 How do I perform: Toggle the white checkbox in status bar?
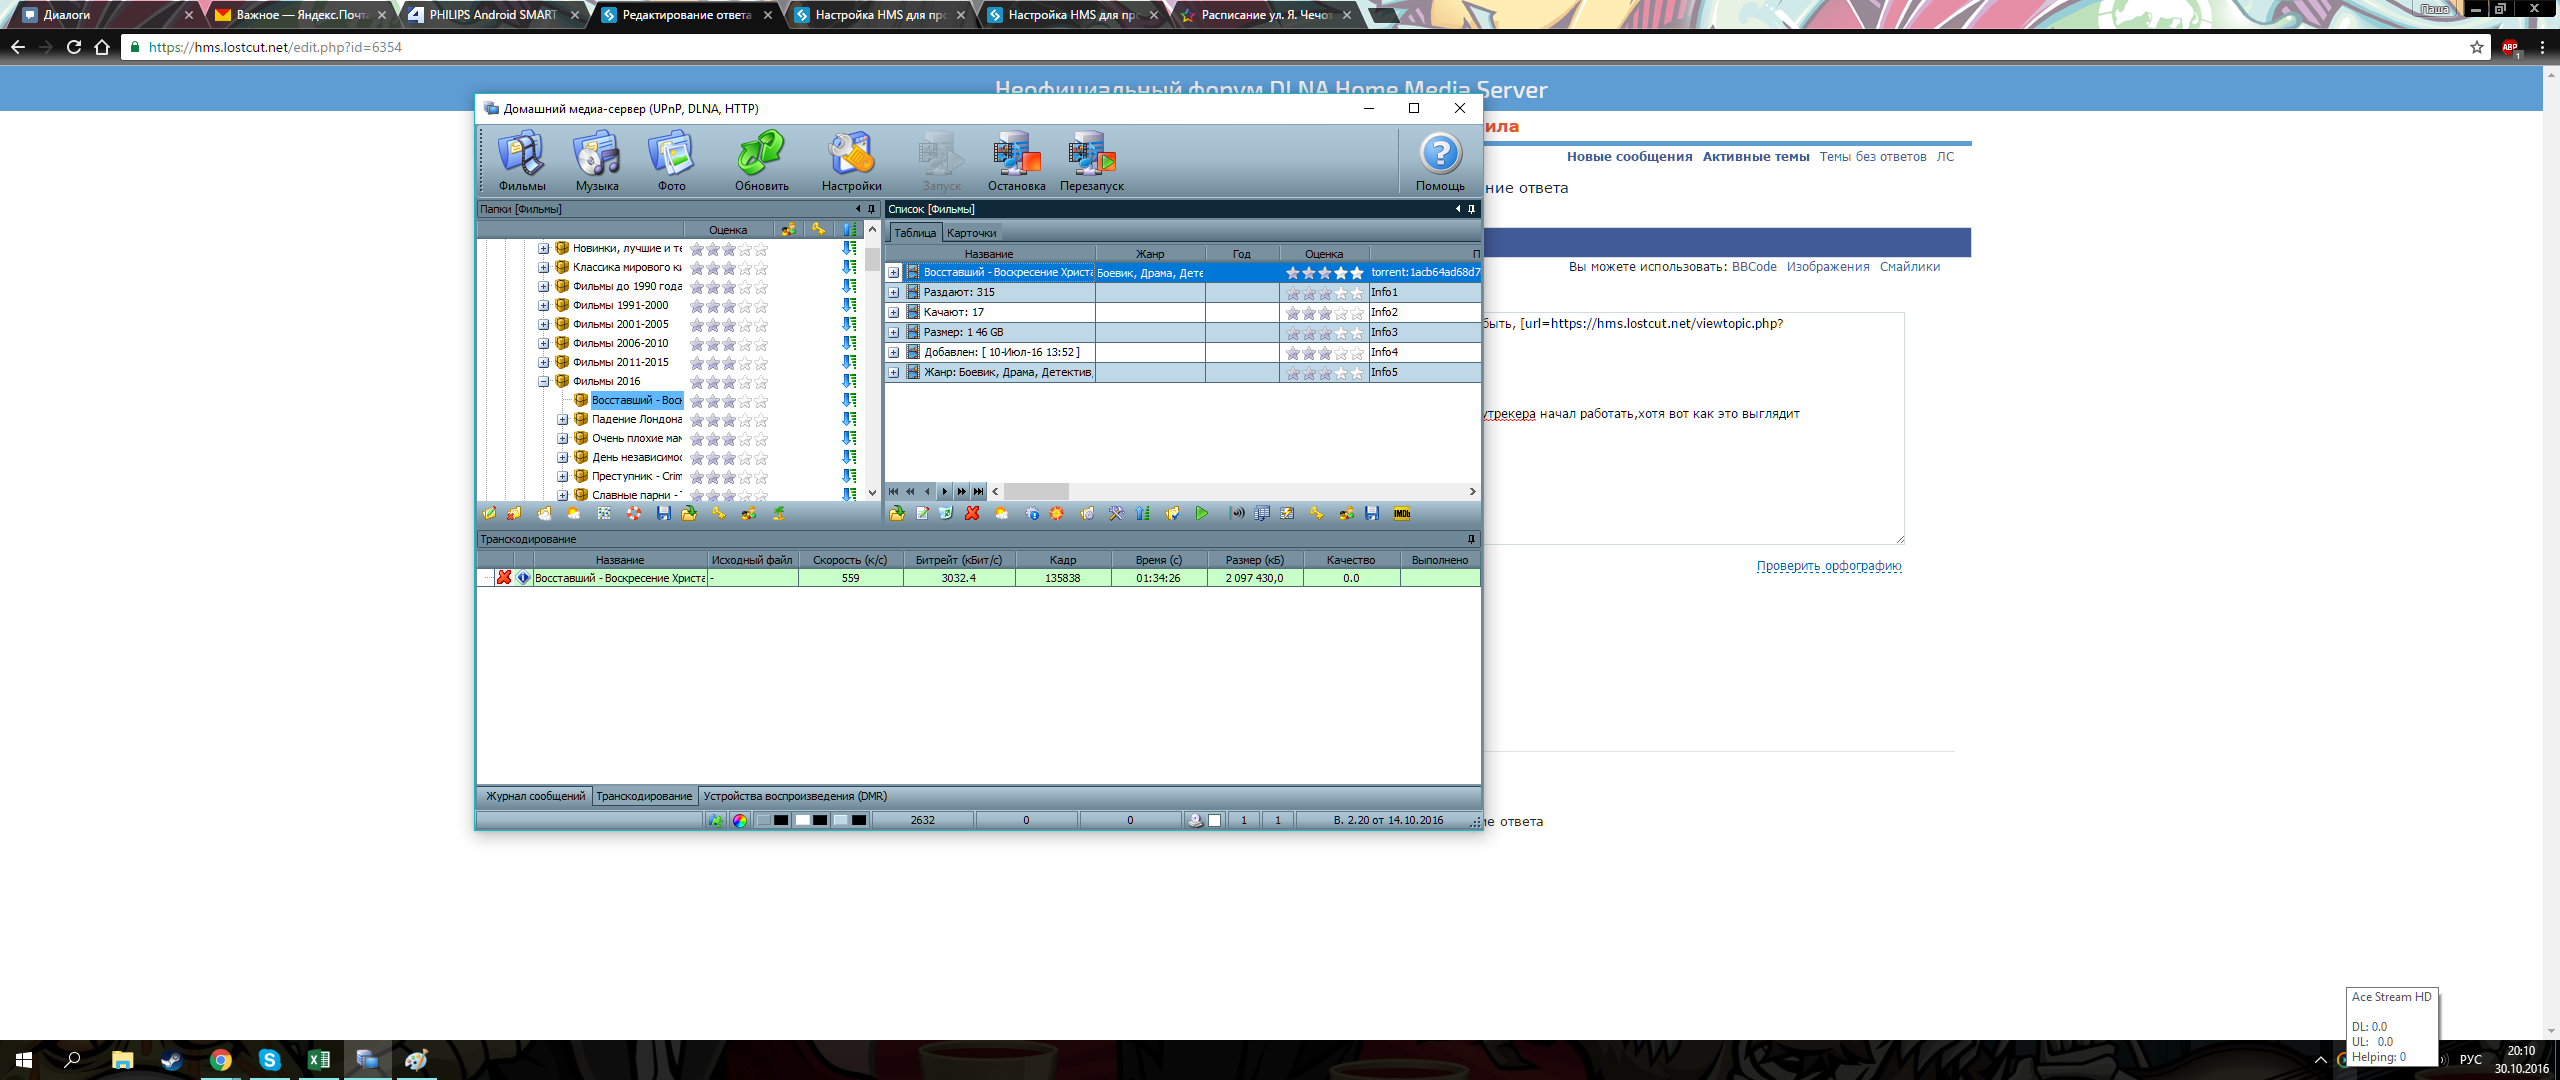click(1215, 821)
